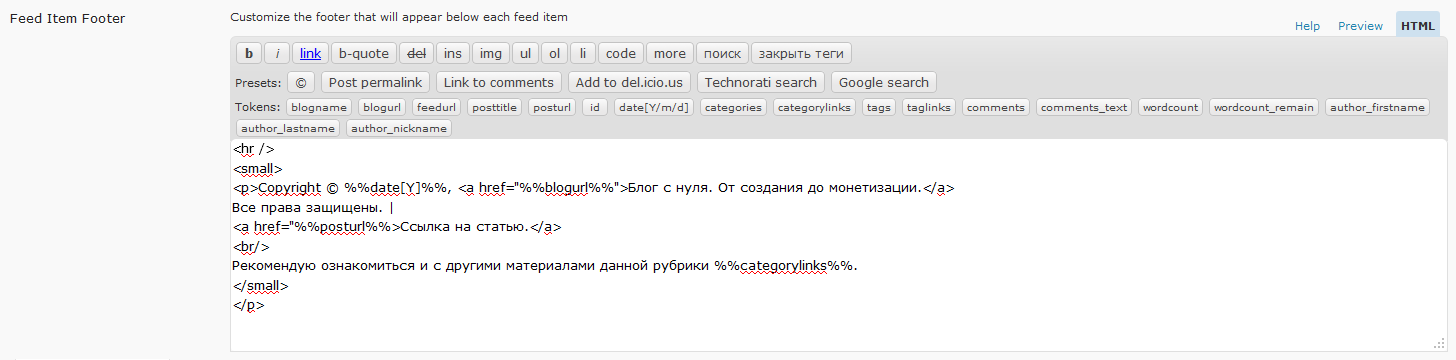
Task: Insert the tags token
Action: pyautogui.click(x=880, y=107)
